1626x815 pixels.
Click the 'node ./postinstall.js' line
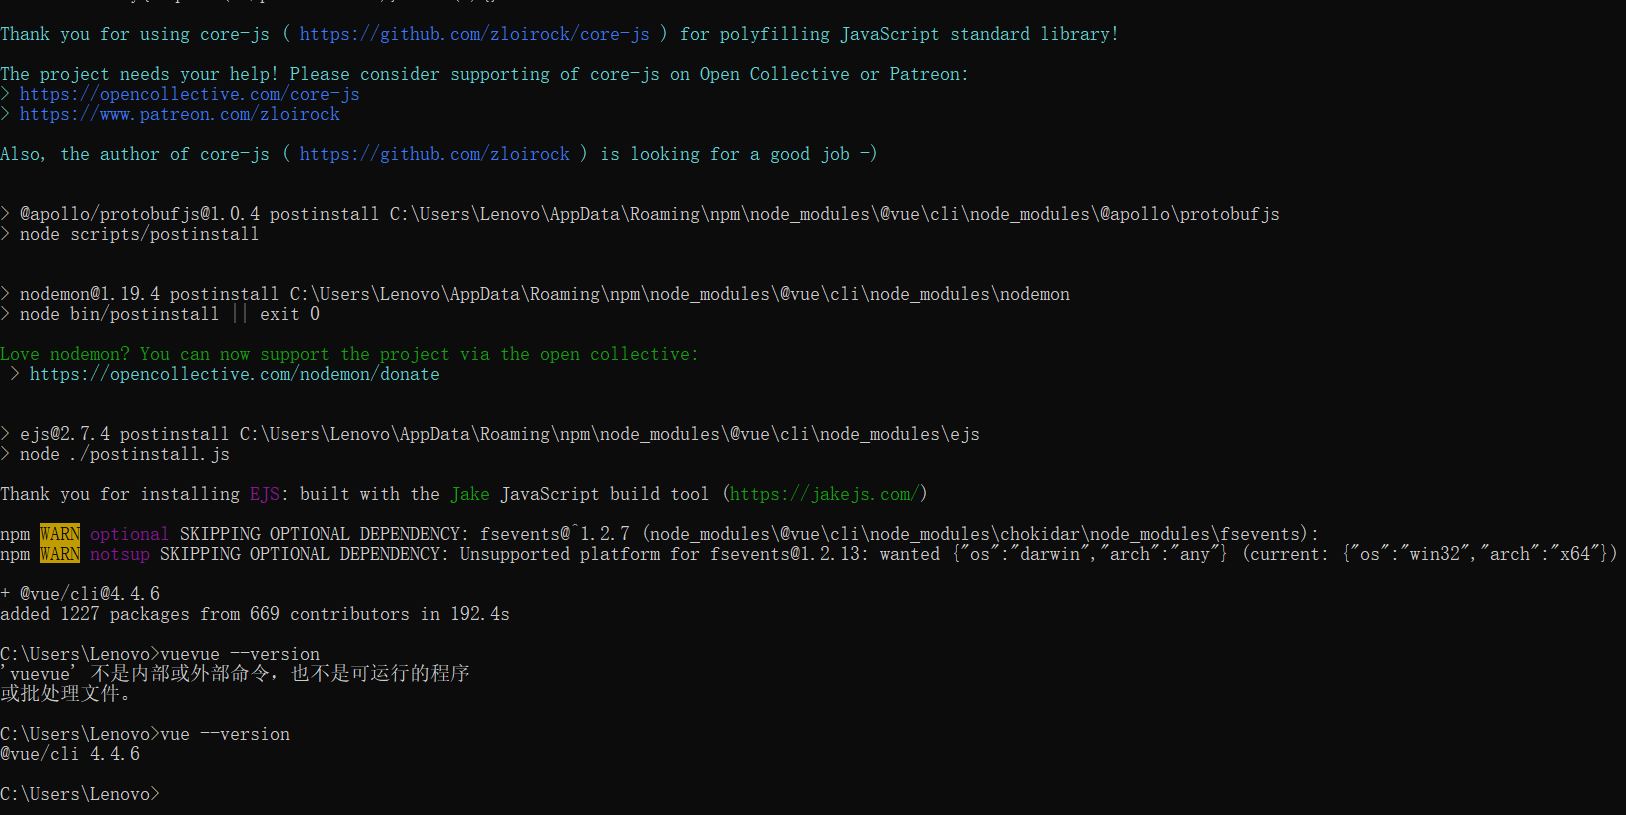tap(115, 454)
